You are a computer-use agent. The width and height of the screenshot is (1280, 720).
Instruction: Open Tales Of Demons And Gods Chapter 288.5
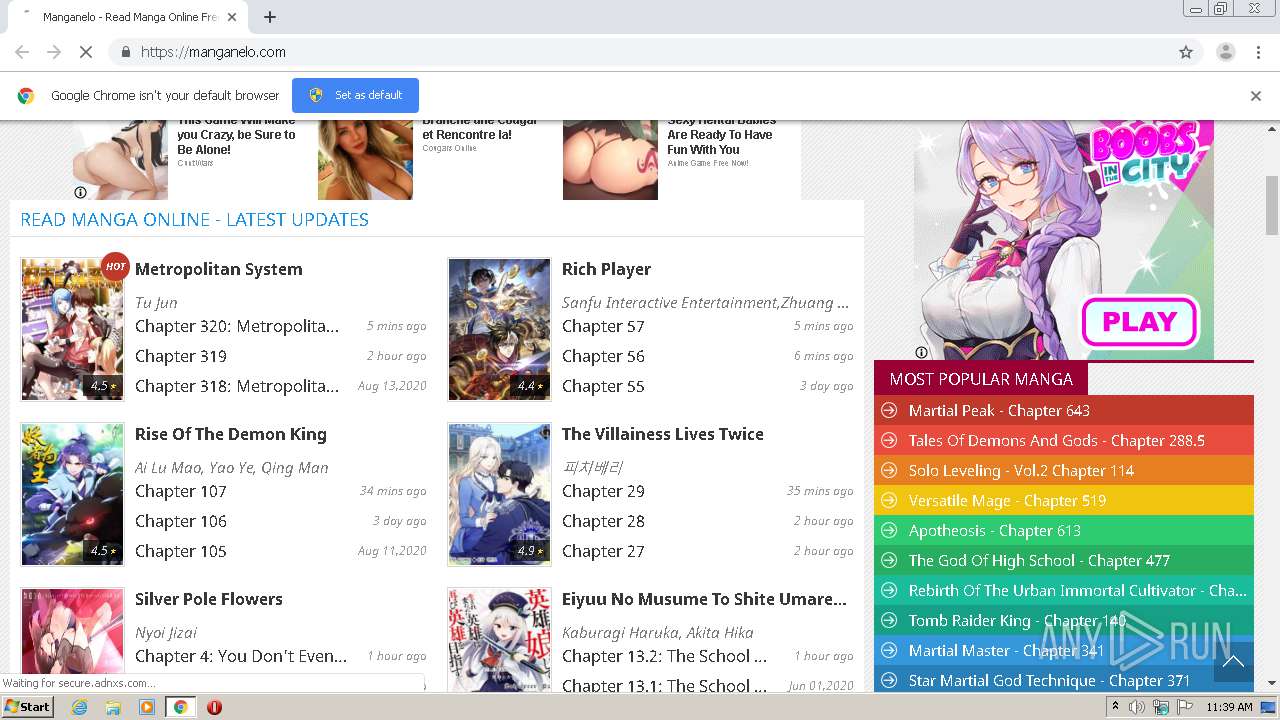pyautogui.click(x=1056, y=441)
